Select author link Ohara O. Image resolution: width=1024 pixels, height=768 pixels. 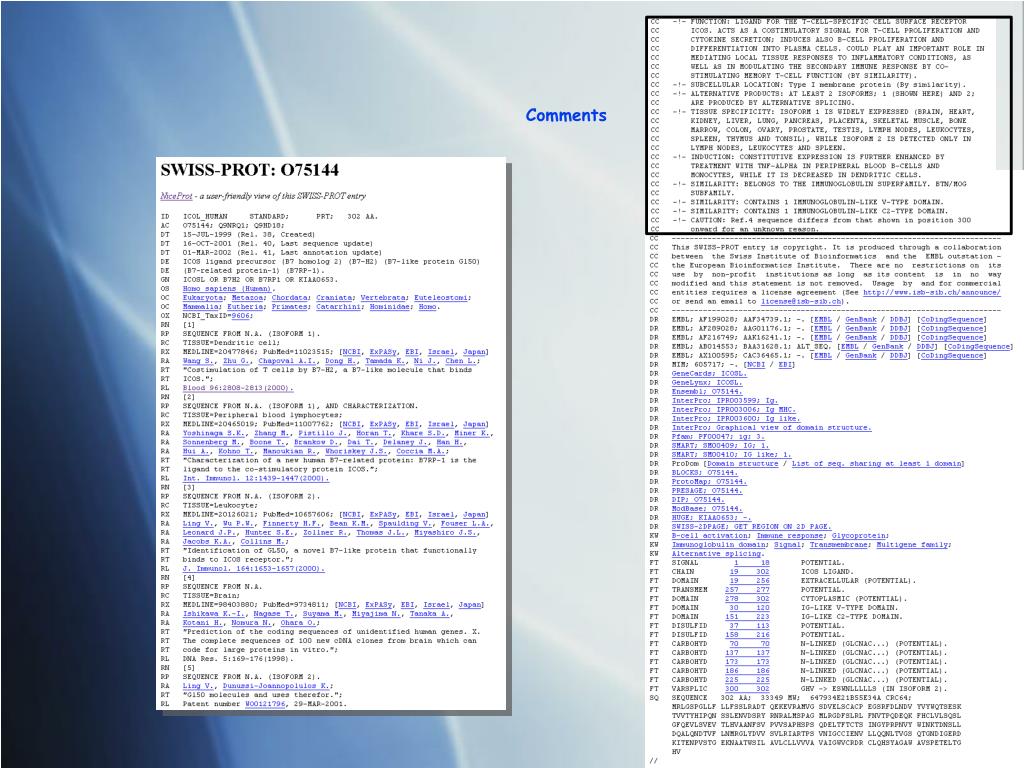tap(301, 623)
